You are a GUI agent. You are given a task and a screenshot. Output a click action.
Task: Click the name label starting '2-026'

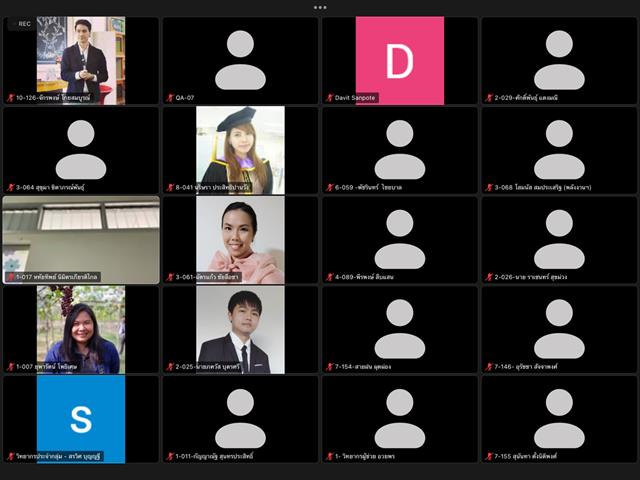[531, 277]
